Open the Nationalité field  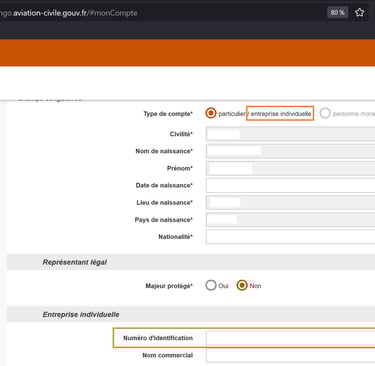click(x=290, y=237)
